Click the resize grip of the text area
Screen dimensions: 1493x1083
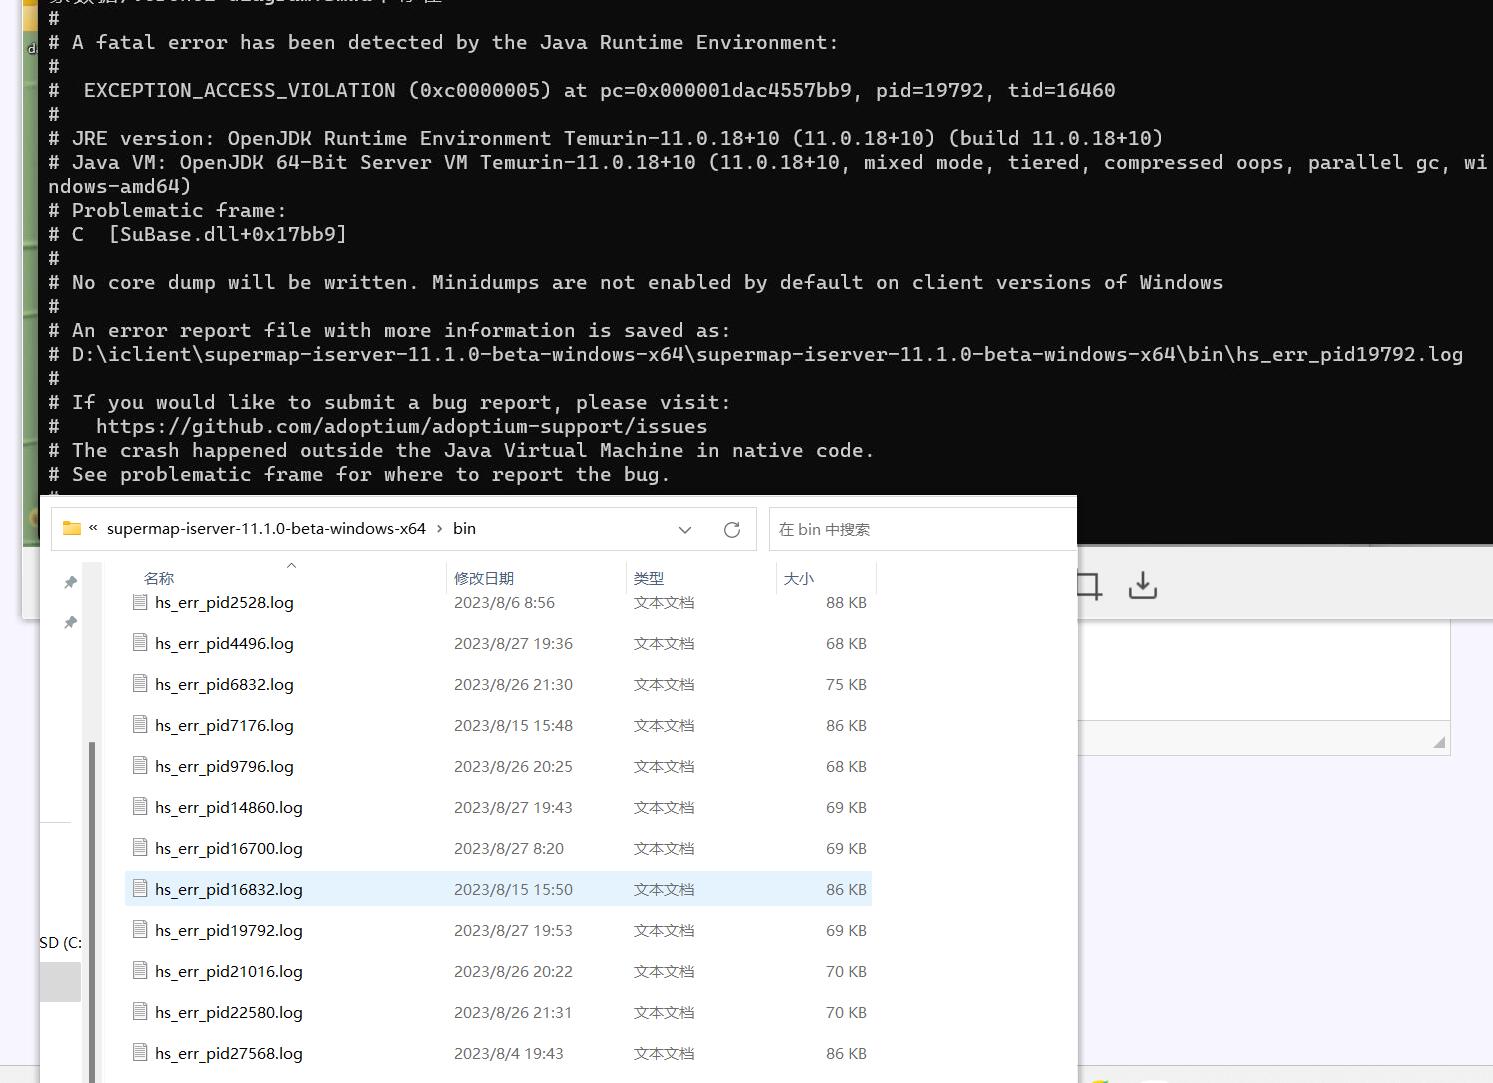tap(1439, 742)
